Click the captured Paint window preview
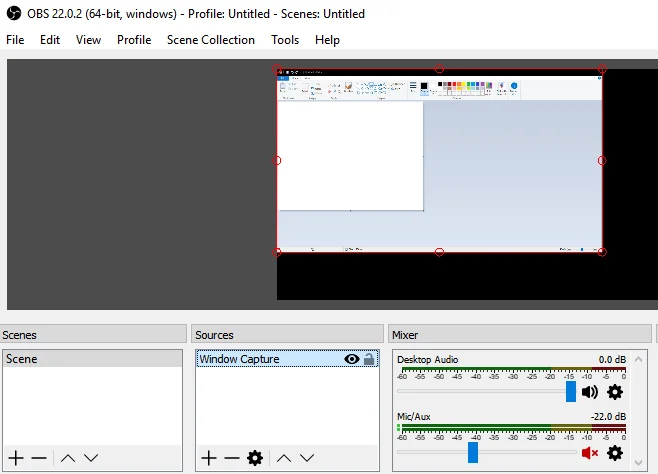Screen dimensions: 658x474 pos(439,160)
